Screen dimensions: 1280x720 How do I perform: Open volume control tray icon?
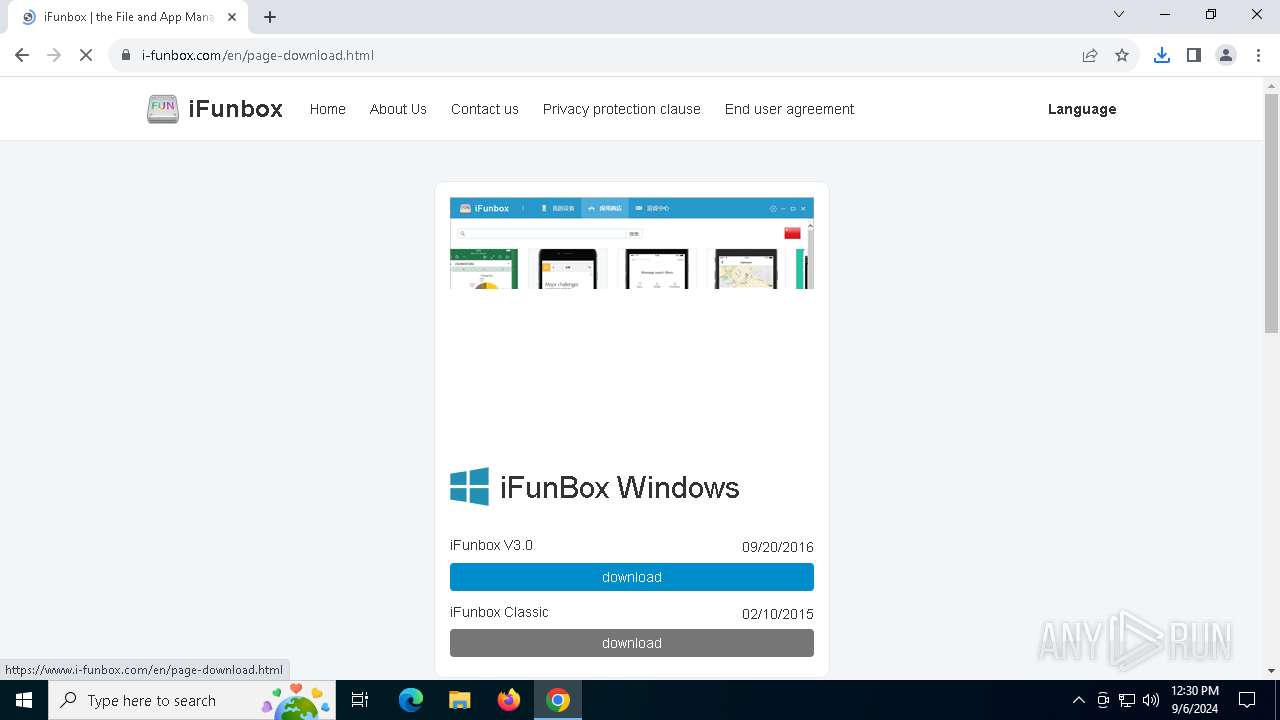pos(1151,700)
